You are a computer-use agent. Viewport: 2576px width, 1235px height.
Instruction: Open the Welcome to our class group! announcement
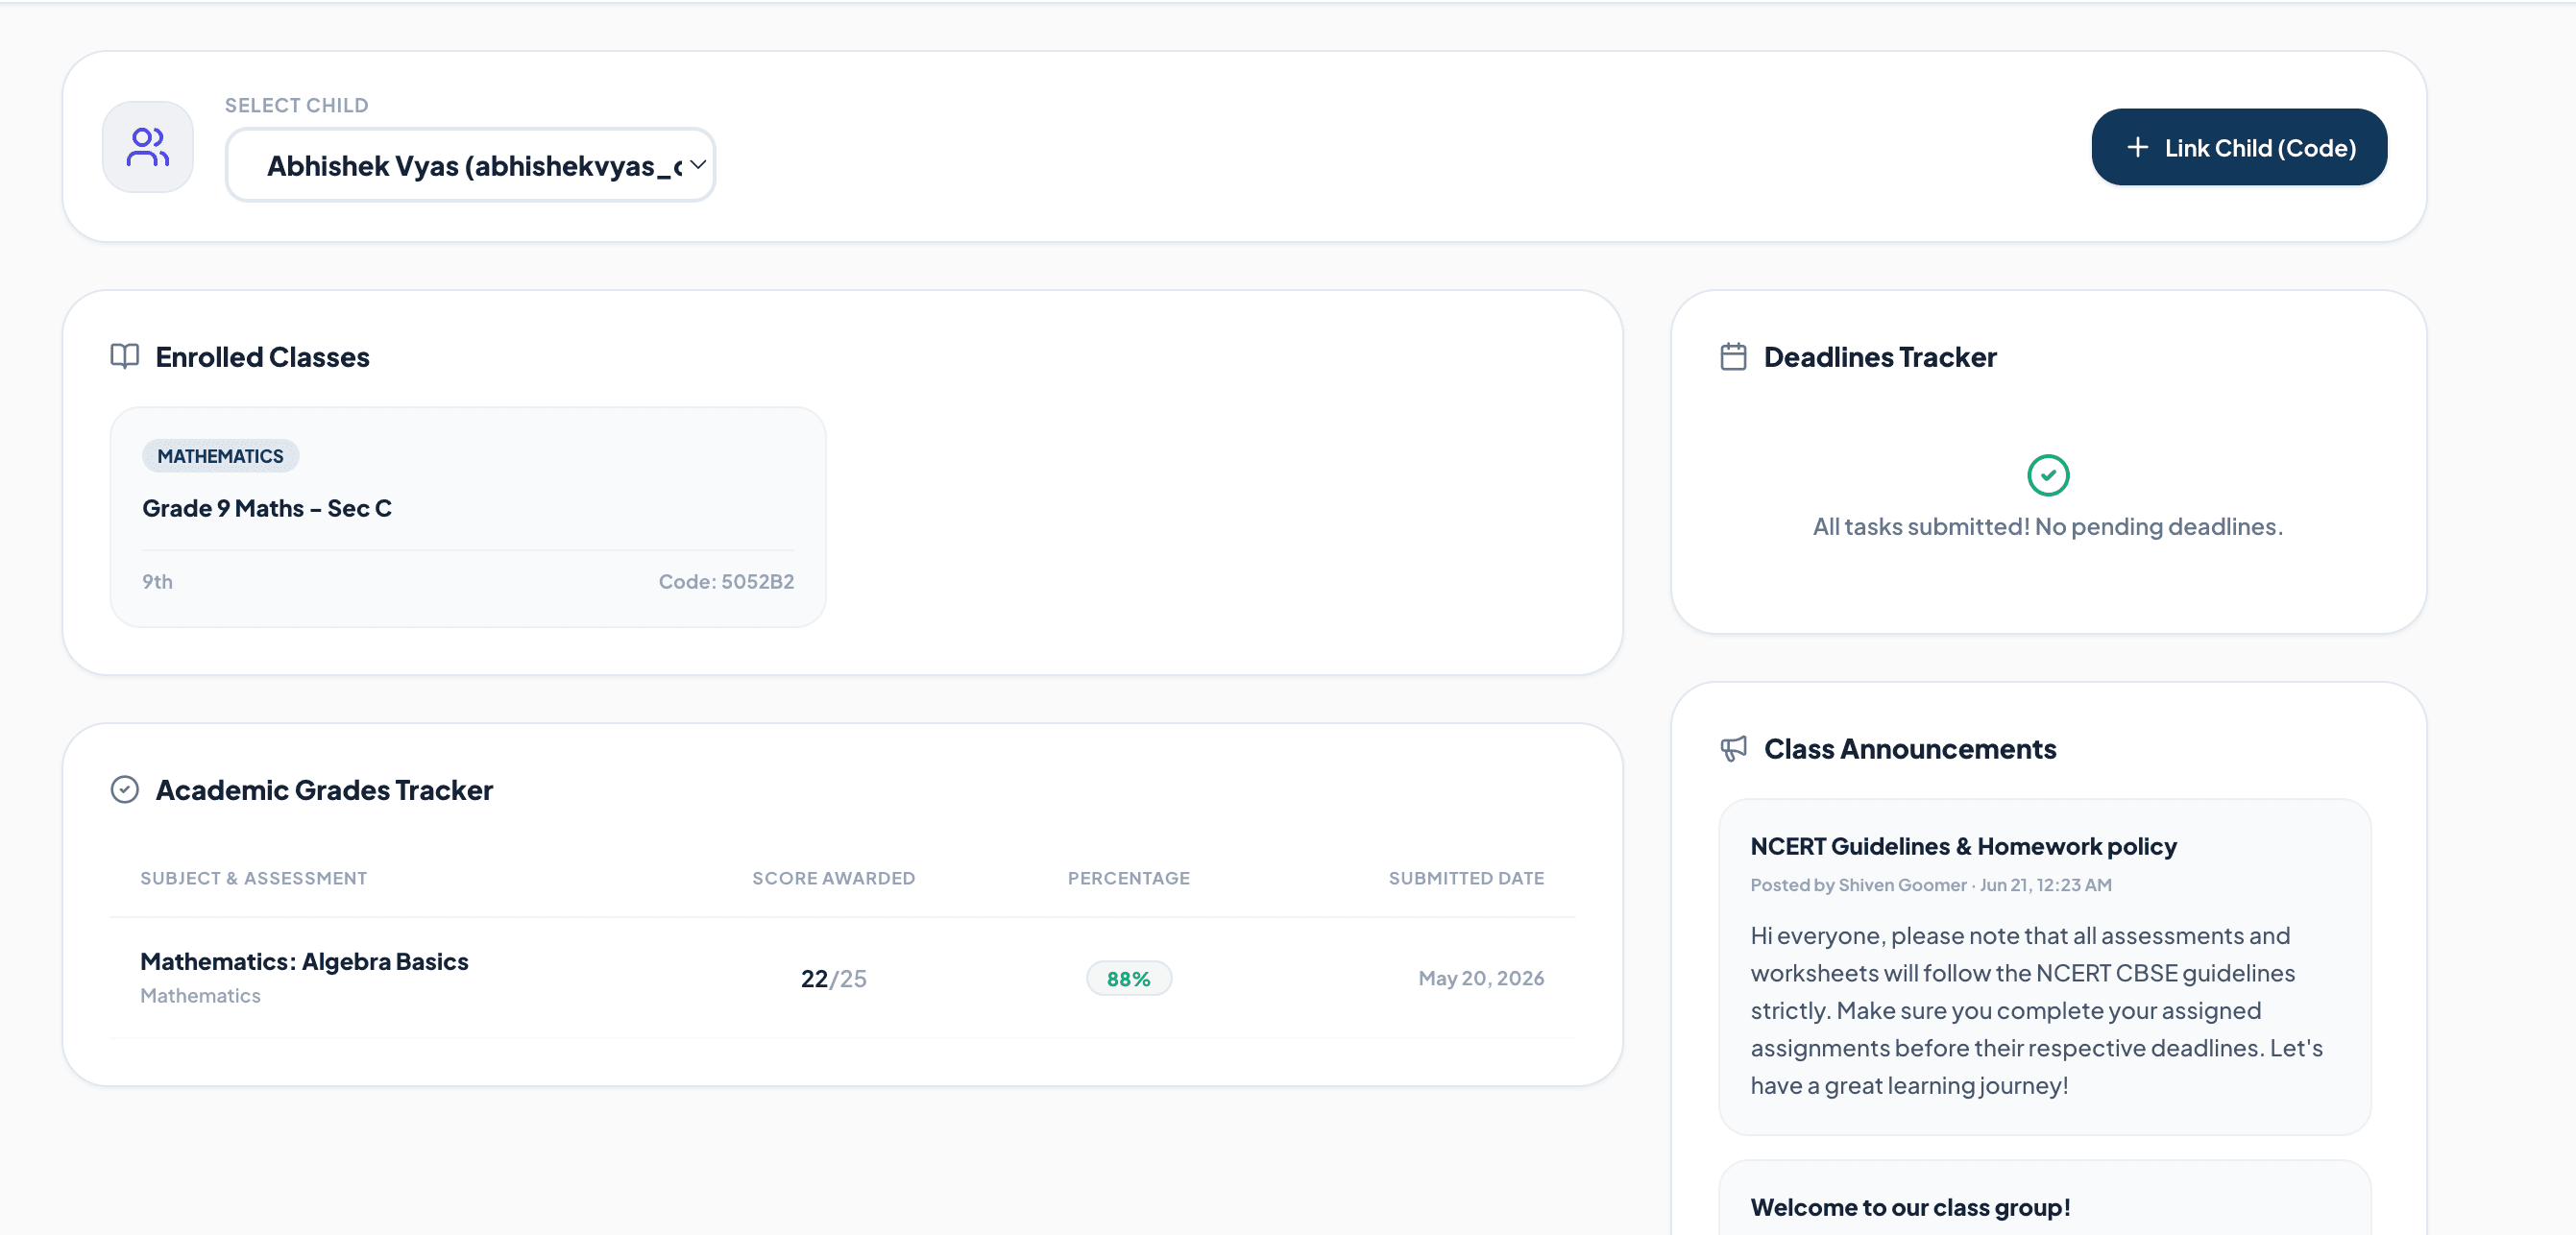(2045, 1198)
